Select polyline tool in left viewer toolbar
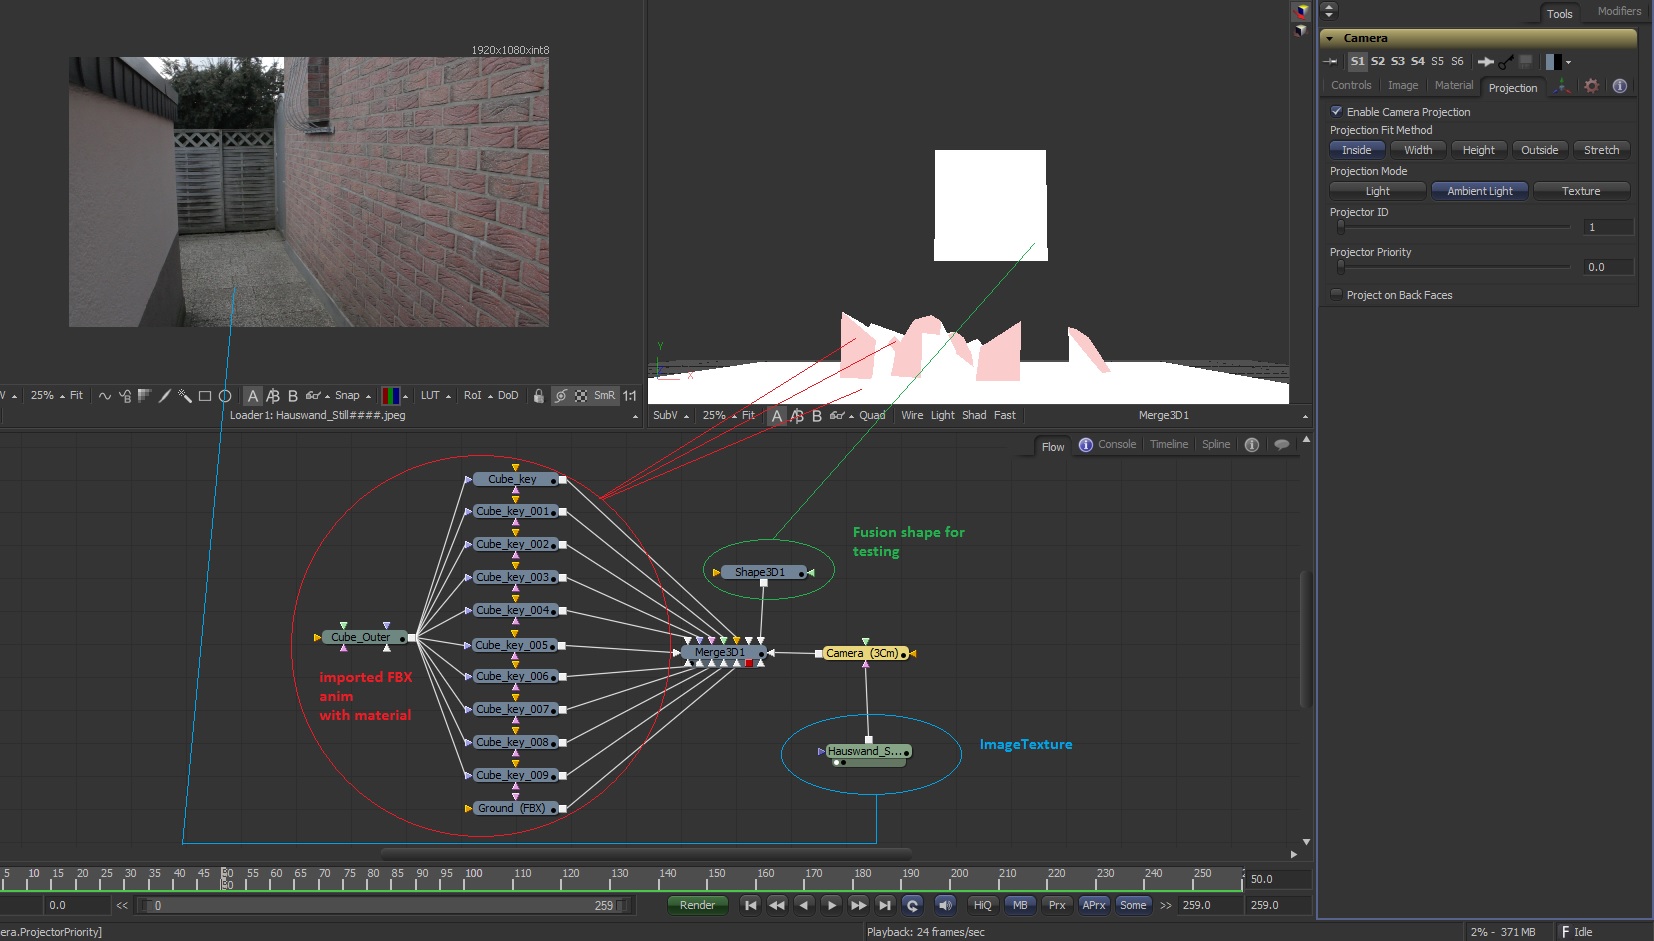1654x941 pixels. [x=104, y=396]
